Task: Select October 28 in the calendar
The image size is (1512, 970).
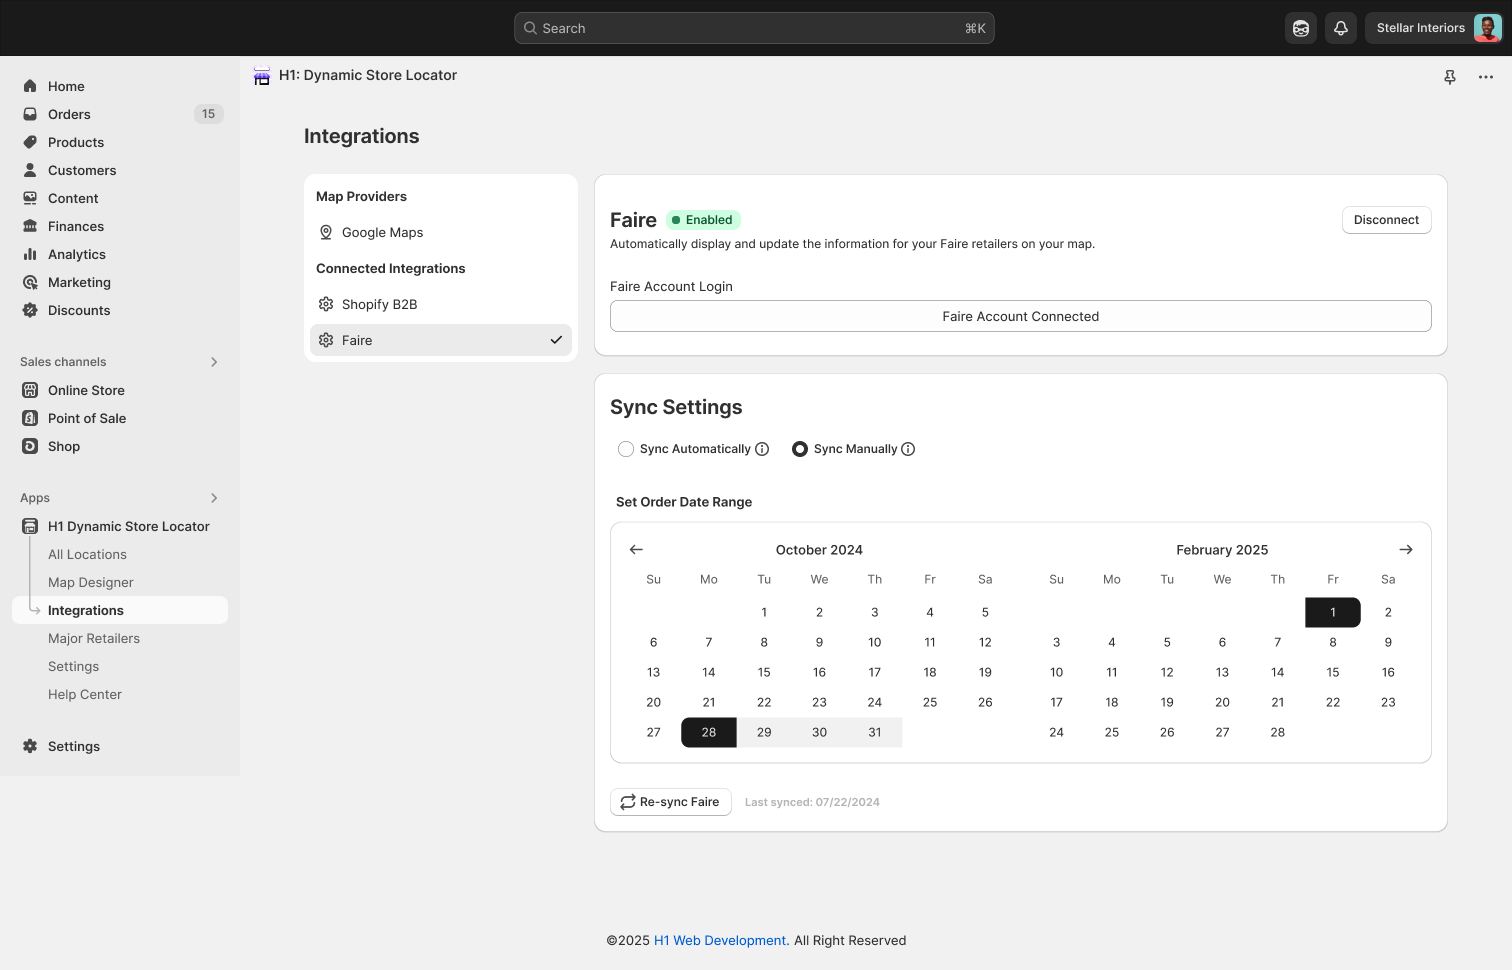Action: 708,732
